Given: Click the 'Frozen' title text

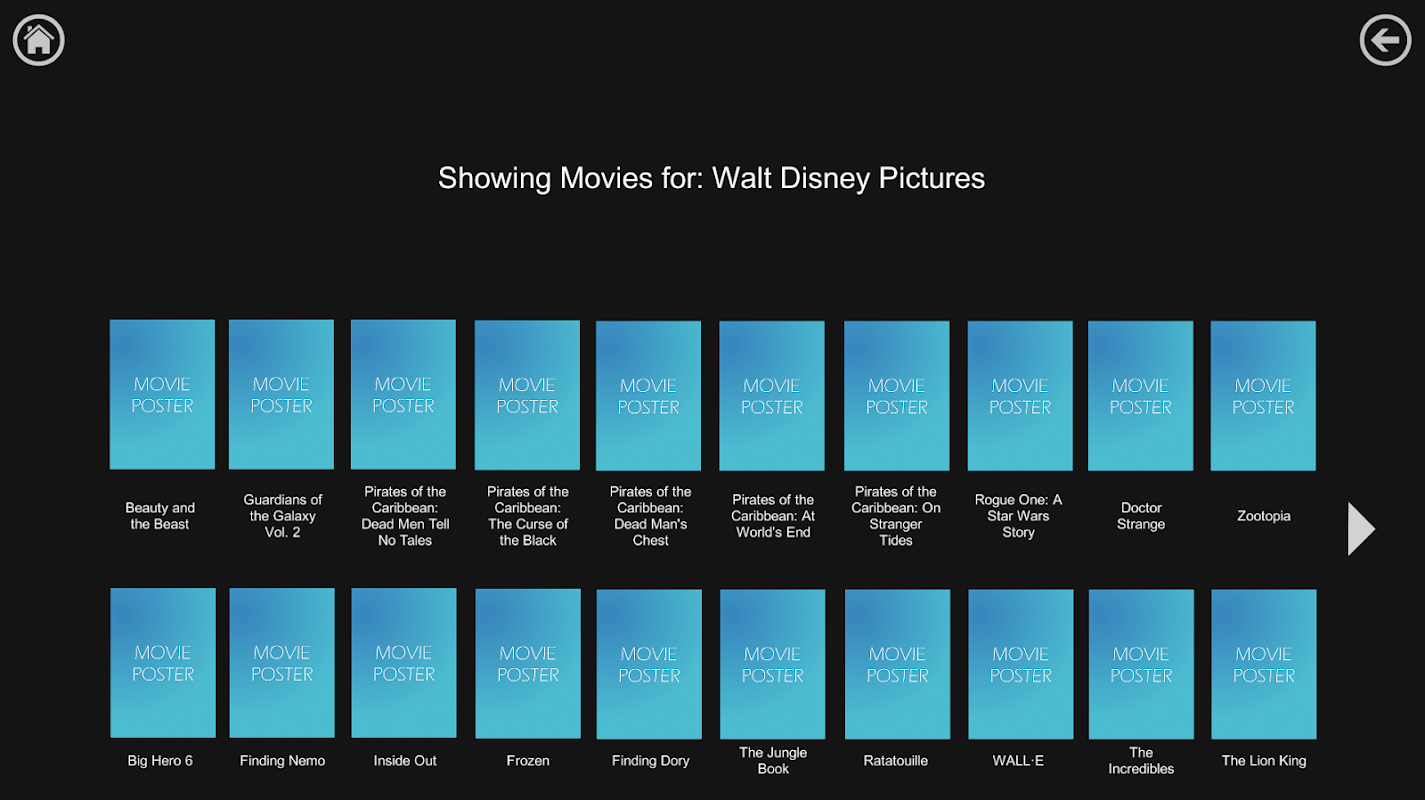Looking at the screenshot, I should (528, 761).
